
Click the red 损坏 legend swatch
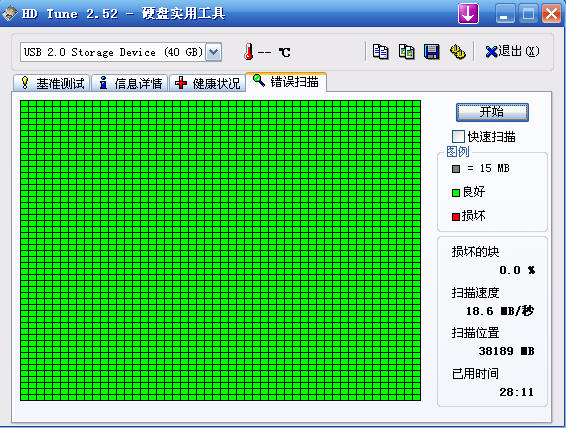tap(456, 217)
